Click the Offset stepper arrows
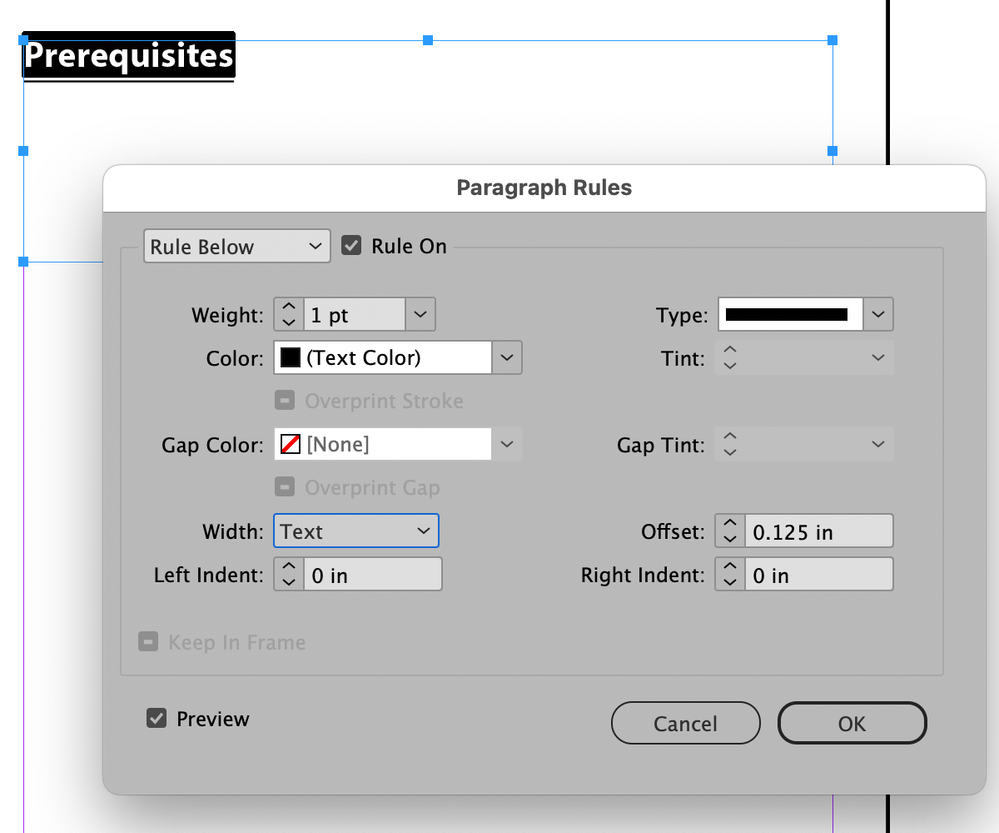 (730, 532)
